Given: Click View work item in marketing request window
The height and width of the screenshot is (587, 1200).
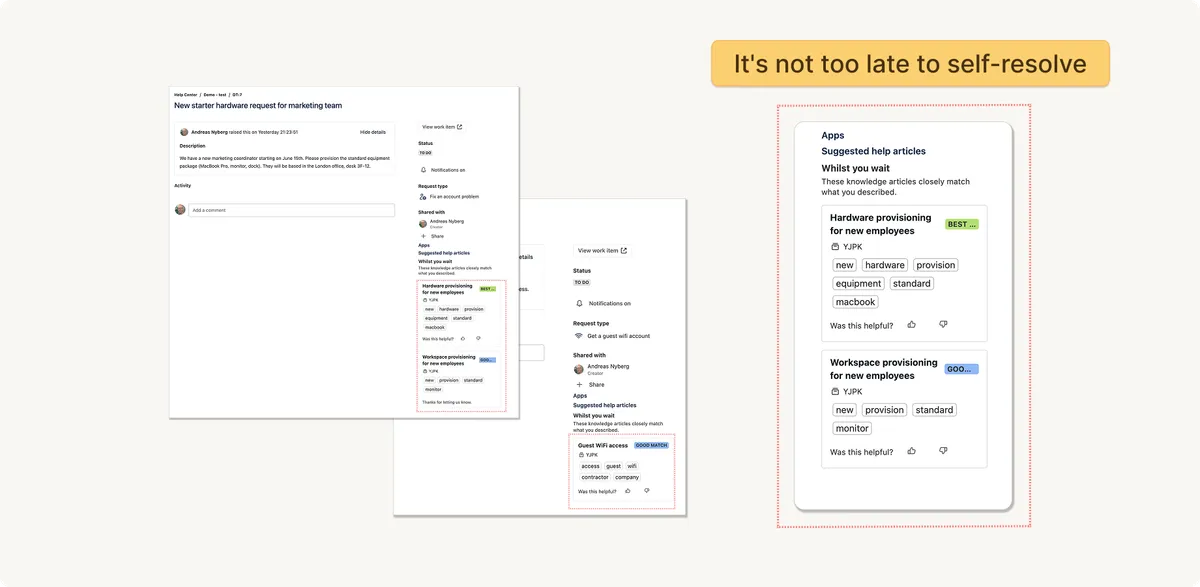Looking at the screenshot, I should 442,127.
